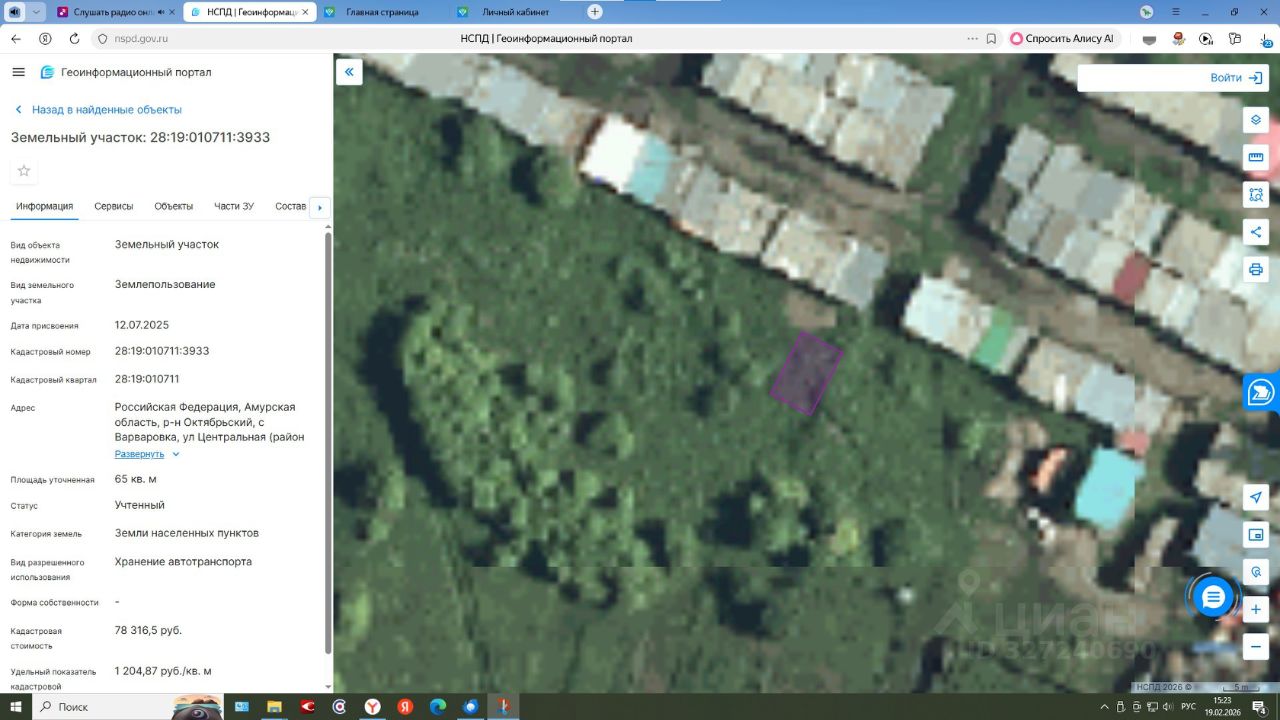The width and height of the screenshot is (1280, 720).
Task: Open File Explorer from the taskbar
Action: point(274,707)
